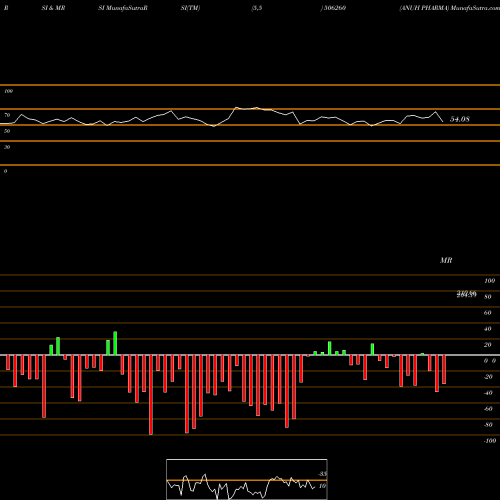Click the 40 label on MR axis
Image resolution: width=500 pixels, height=500 pixels.
click(x=488, y=329)
